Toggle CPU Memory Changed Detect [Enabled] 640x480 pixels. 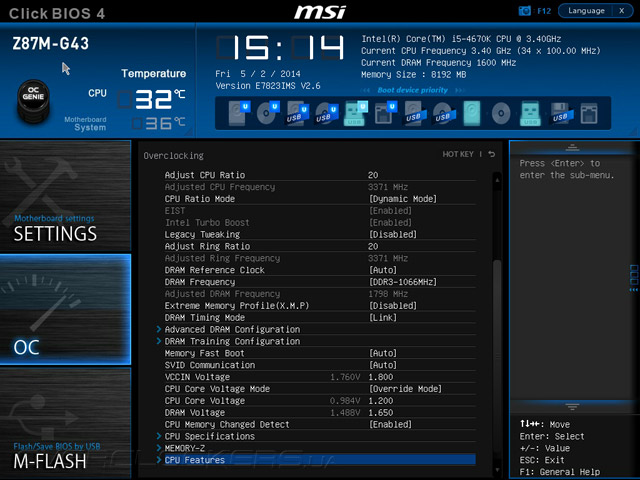[x=390, y=424]
